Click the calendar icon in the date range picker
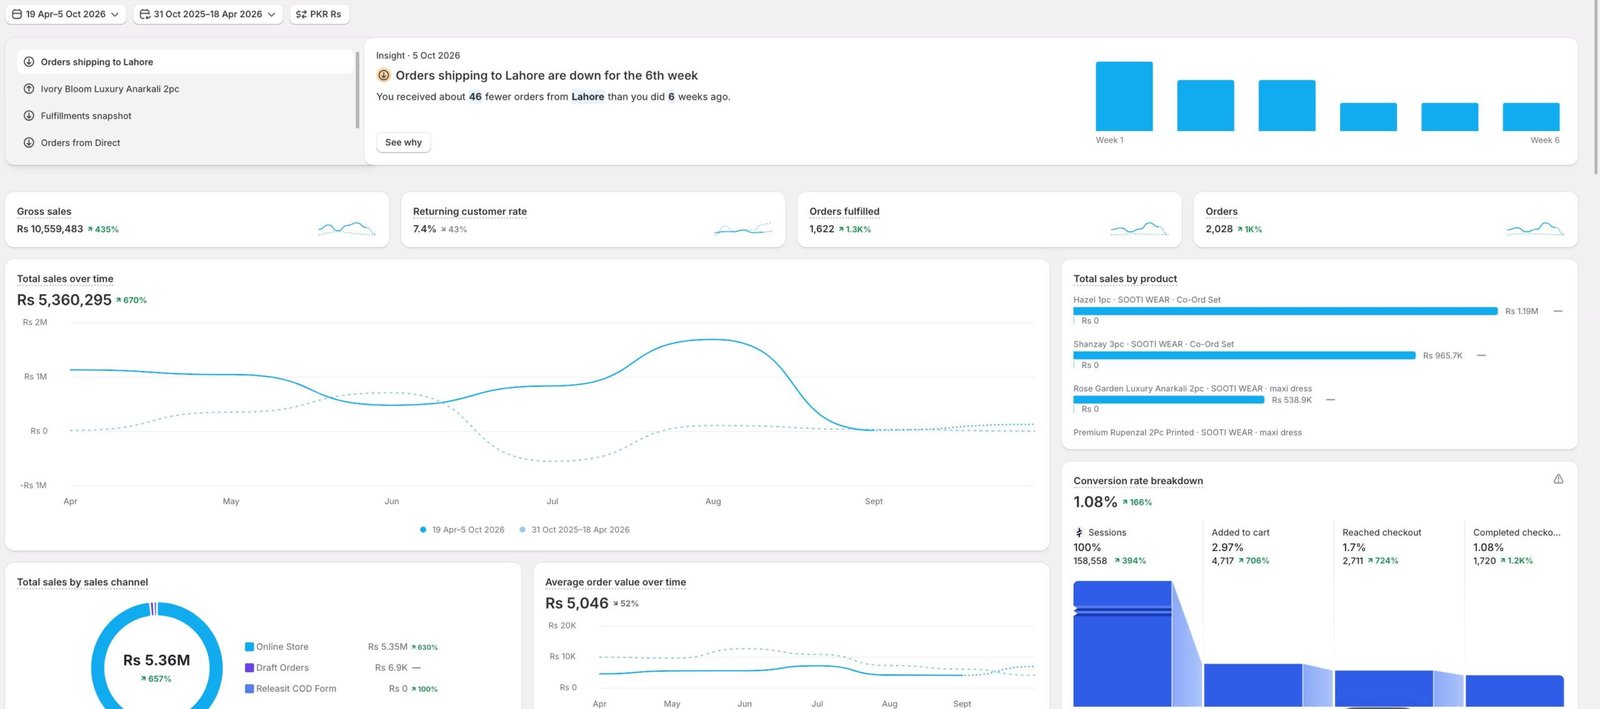Viewport: 1600px width, 709px height. tap(16, 14)
